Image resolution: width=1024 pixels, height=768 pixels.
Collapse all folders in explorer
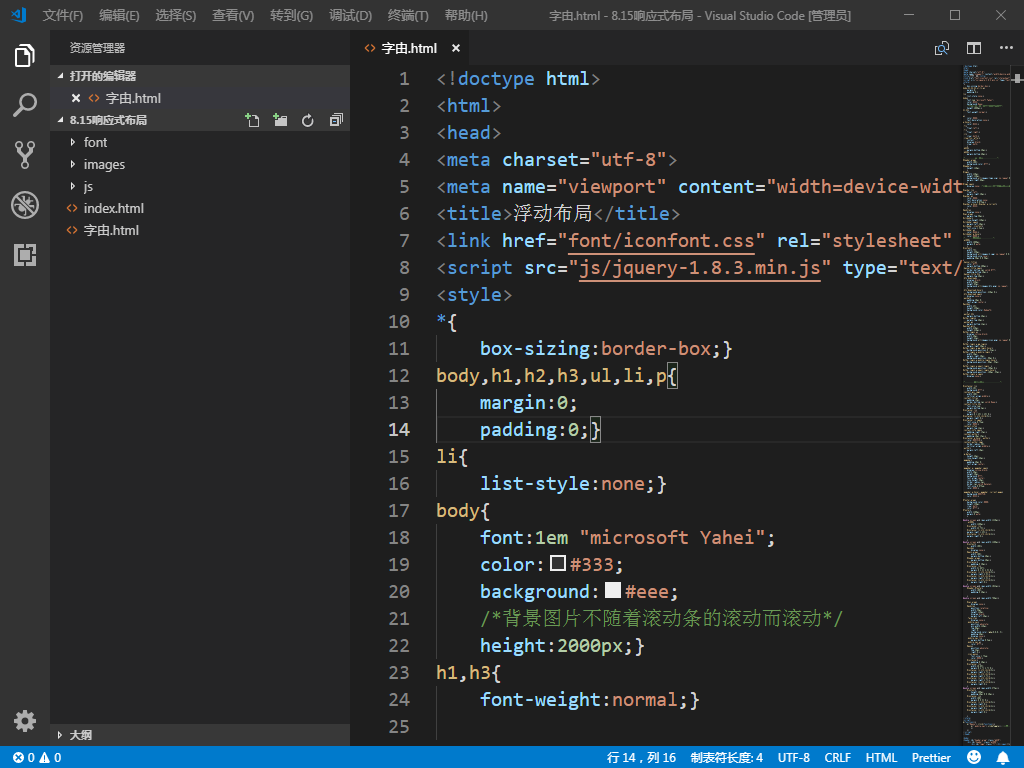[x=336, y=120]
